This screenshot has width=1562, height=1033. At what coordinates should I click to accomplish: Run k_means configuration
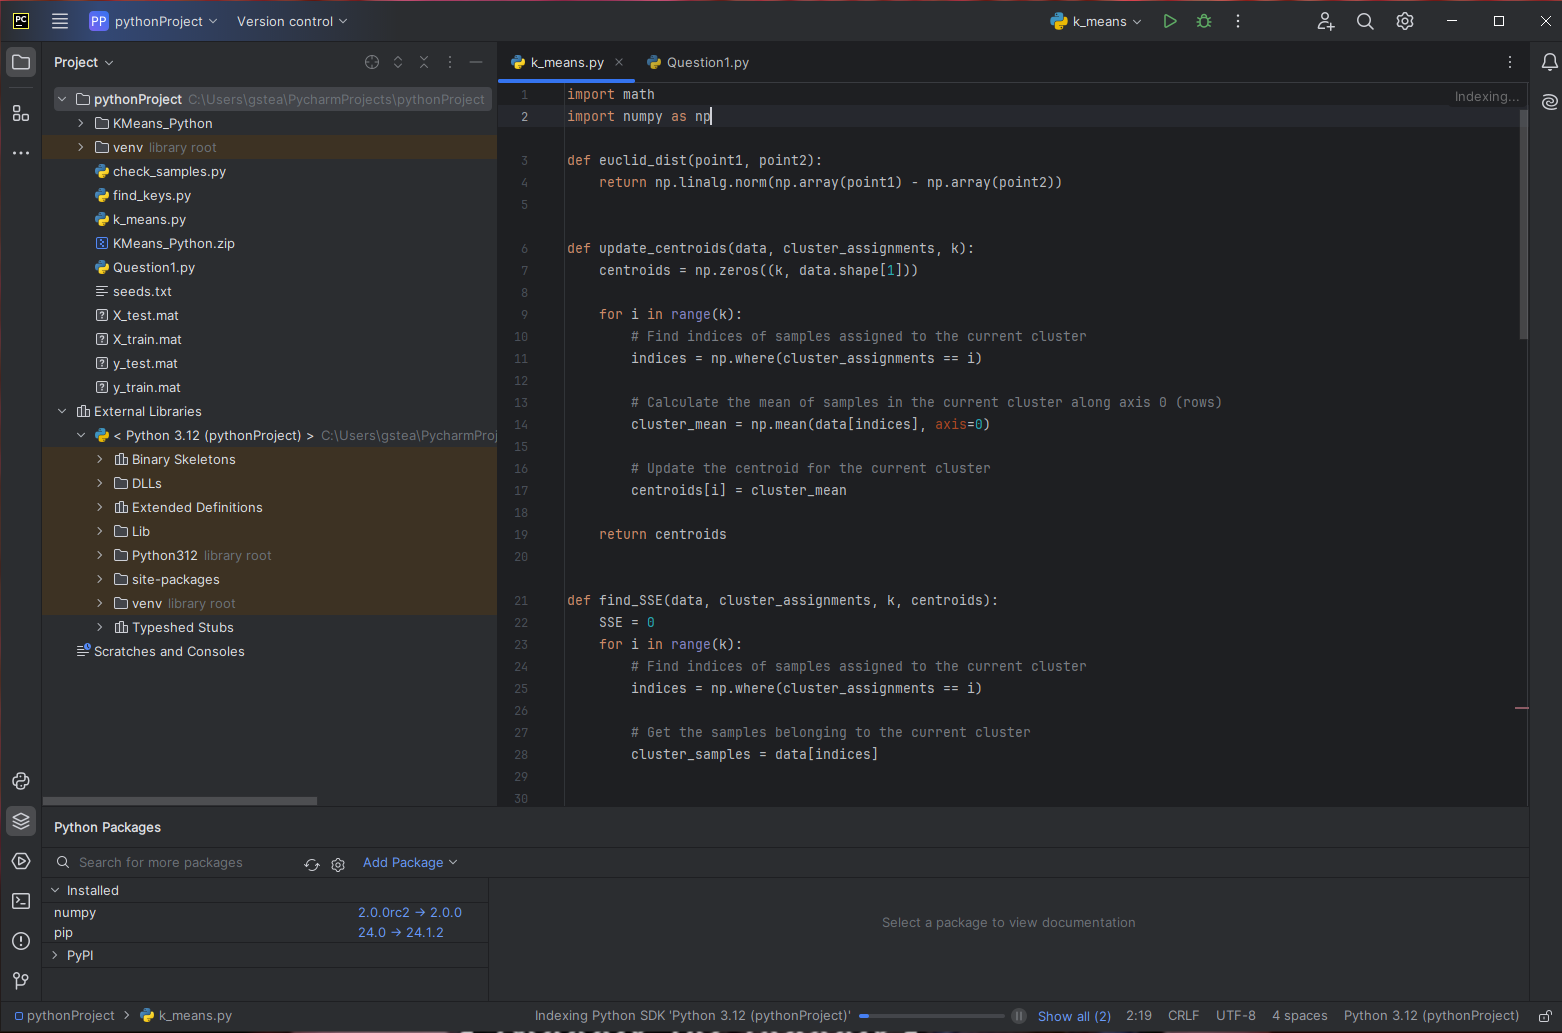[x=1170, y=21]
